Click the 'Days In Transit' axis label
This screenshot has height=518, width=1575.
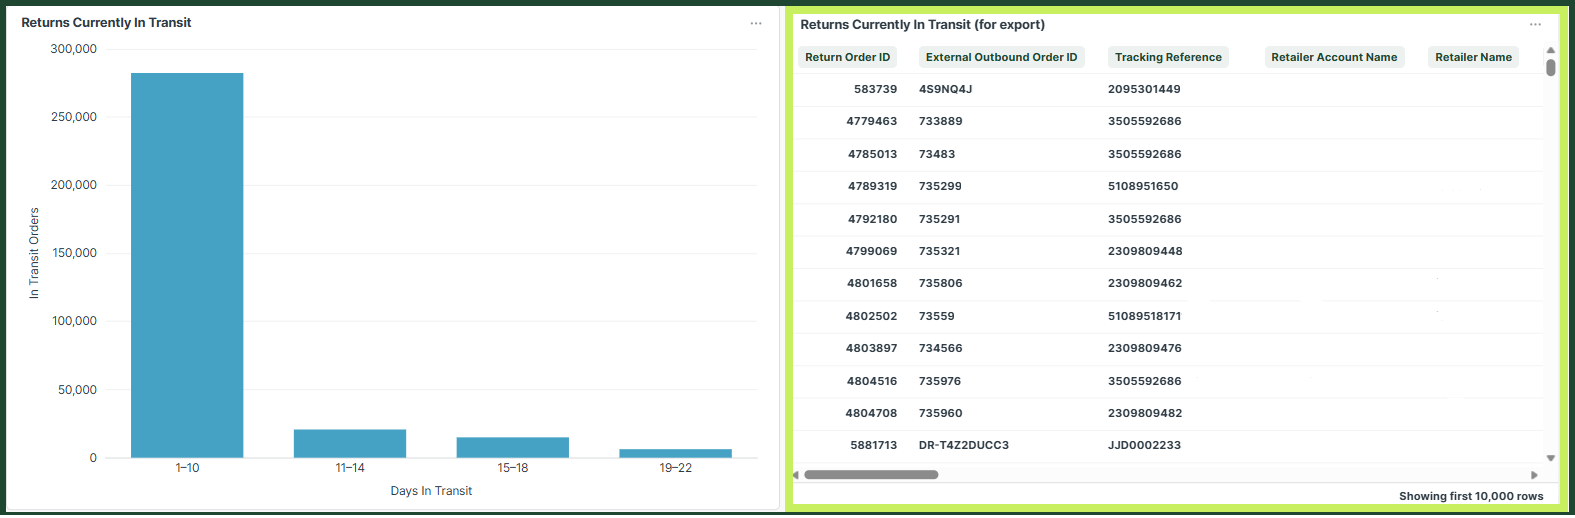click(431, 491)
